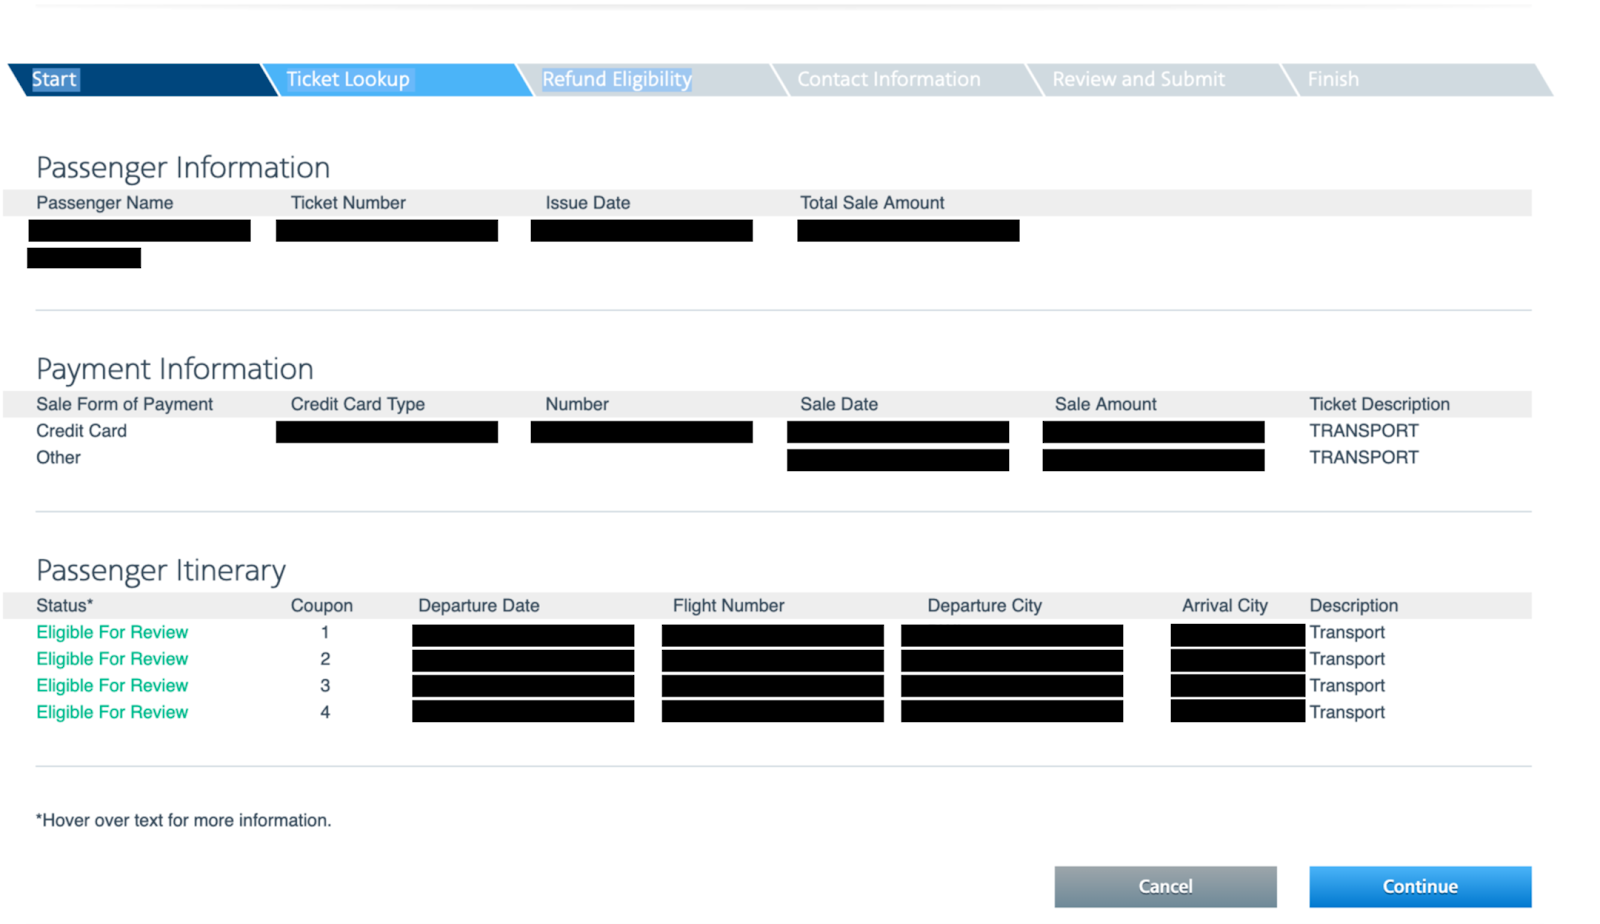Click the Passenger Itinerary section heading

point(161,571)
